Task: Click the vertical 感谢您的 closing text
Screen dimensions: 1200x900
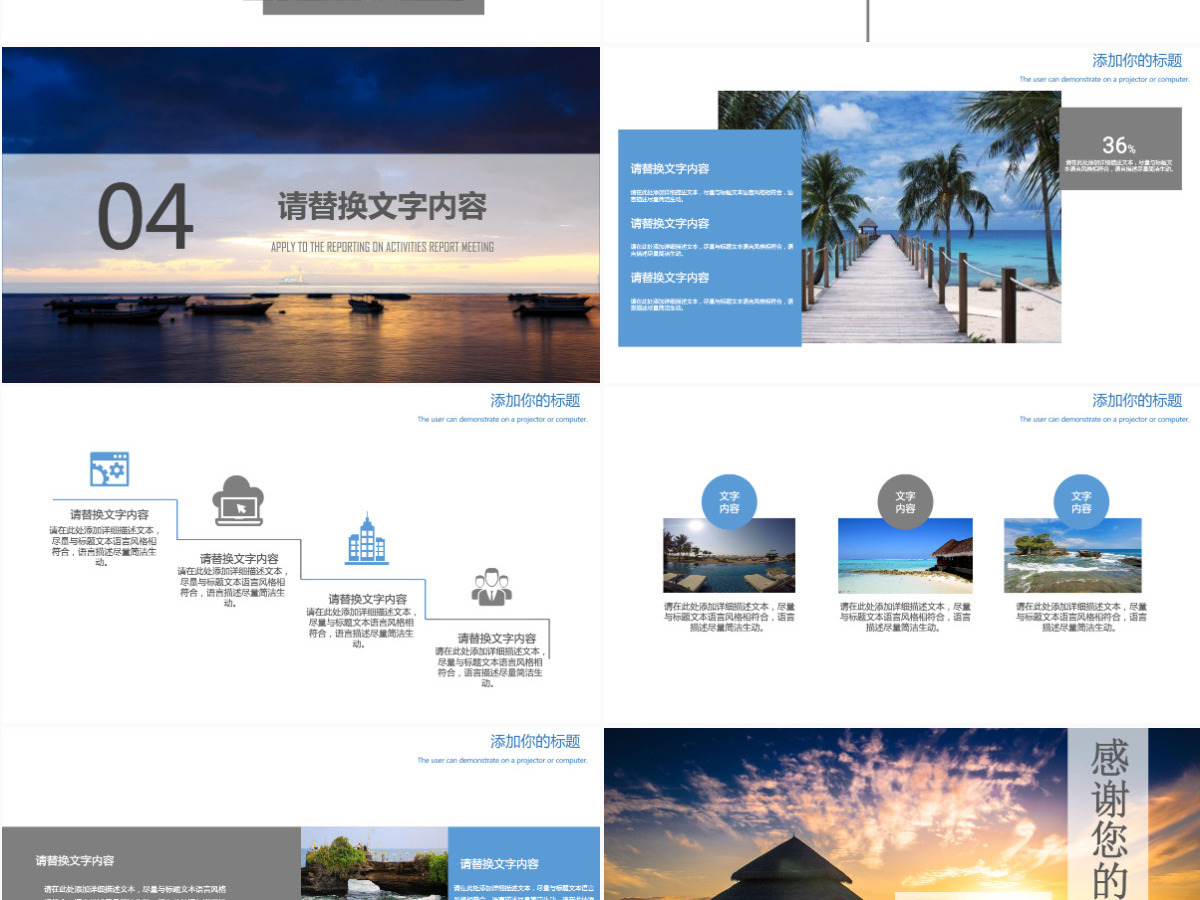Action: (1108, 817)
